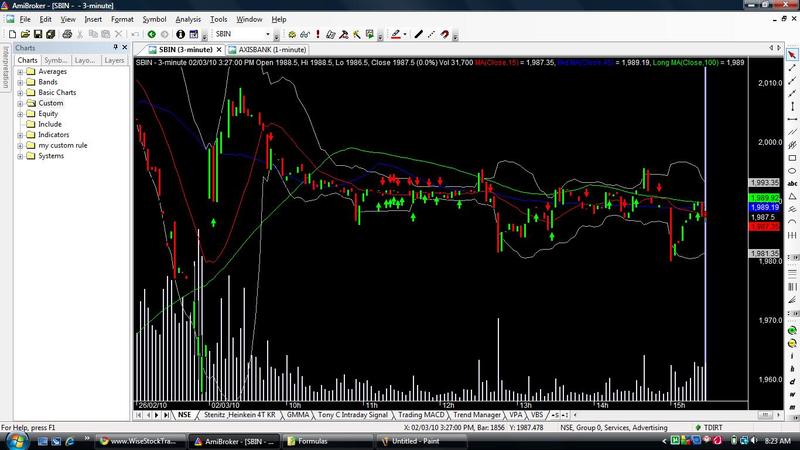Select the Vertical line drawing tool
Viewport: 800px width, 450px height.
792,106
